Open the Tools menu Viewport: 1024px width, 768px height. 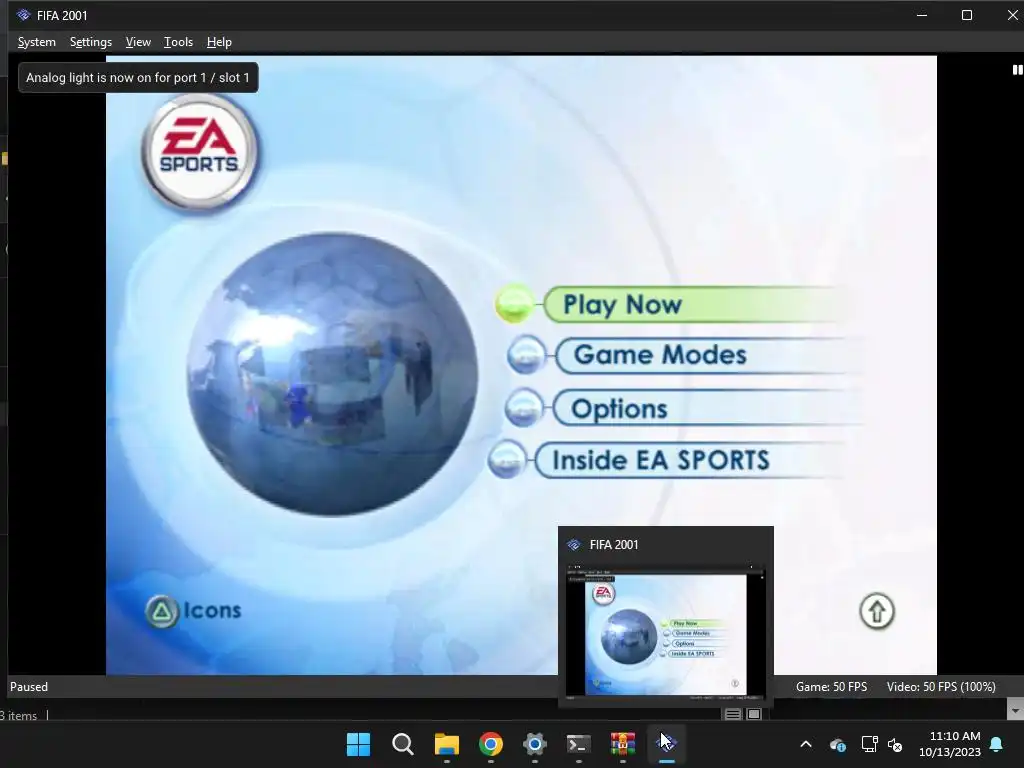point(178,42)
